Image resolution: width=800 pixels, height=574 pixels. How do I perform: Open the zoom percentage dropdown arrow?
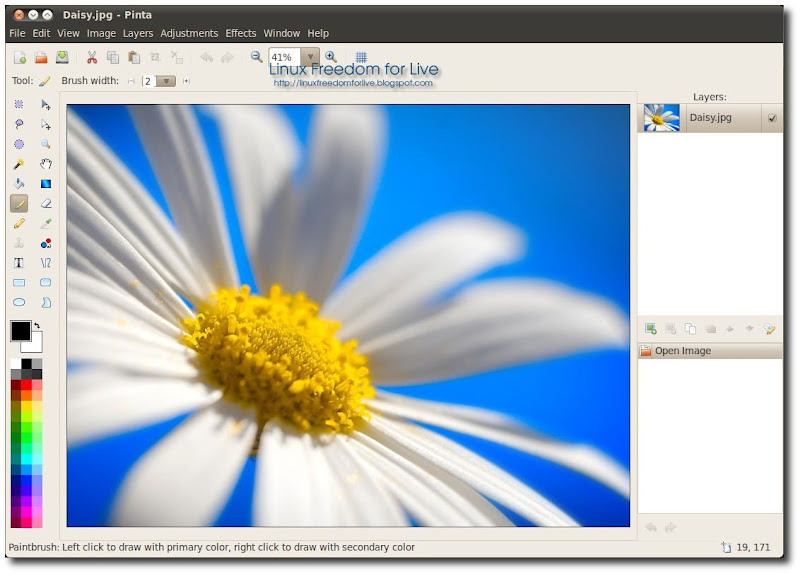tap(310, 57)
